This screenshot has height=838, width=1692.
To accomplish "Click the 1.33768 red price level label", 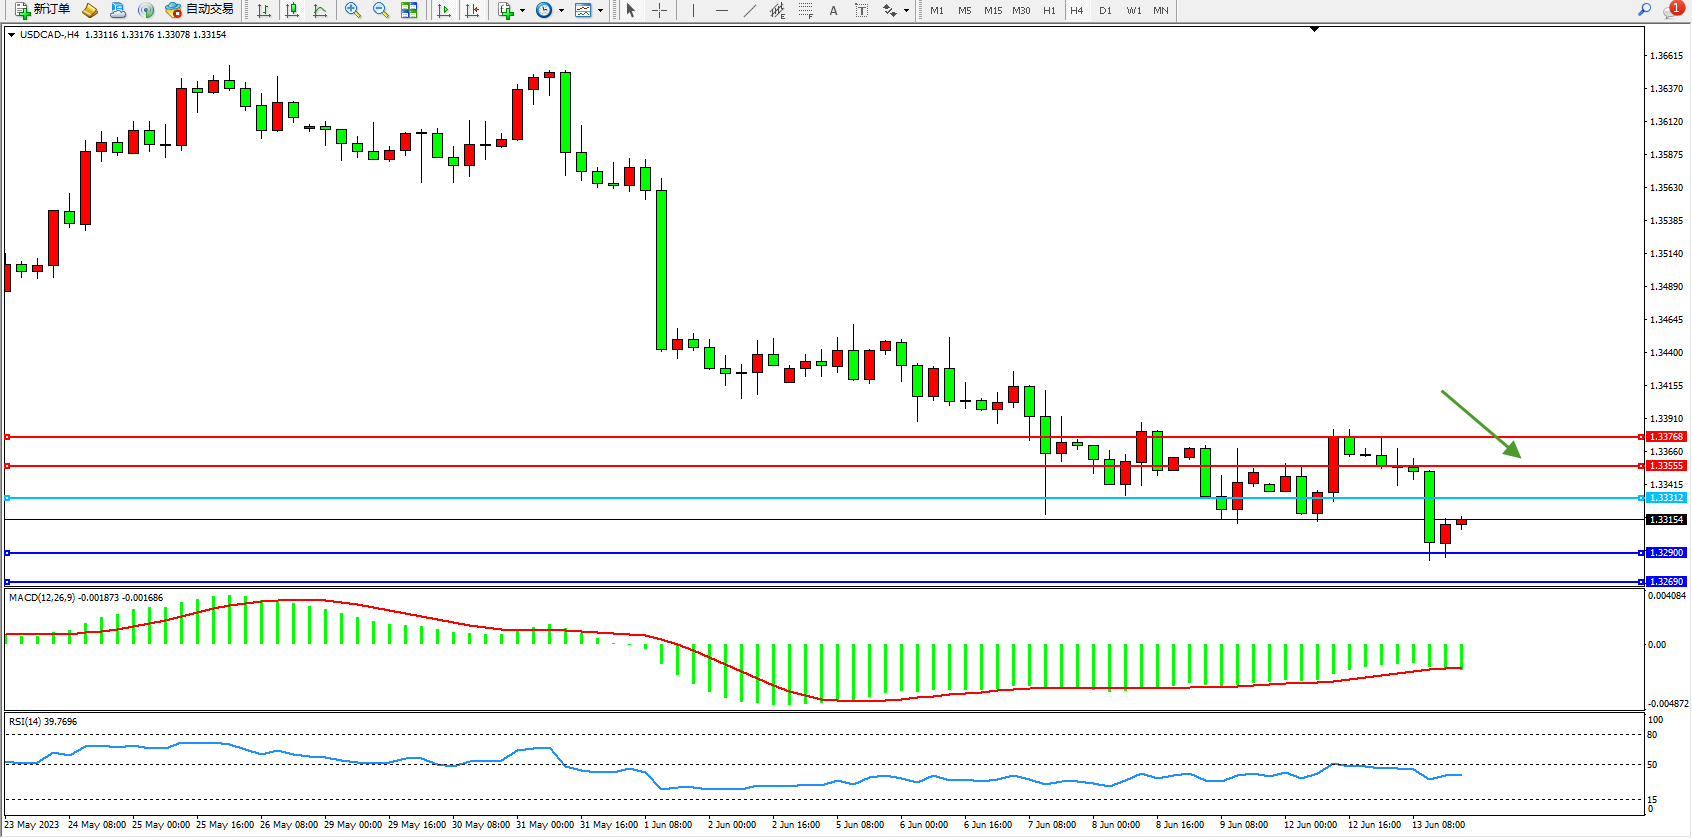I will point(1666,437).
